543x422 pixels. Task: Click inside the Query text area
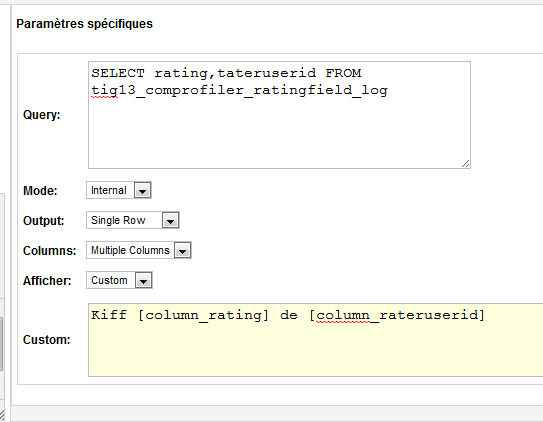(x=279, y=115)
